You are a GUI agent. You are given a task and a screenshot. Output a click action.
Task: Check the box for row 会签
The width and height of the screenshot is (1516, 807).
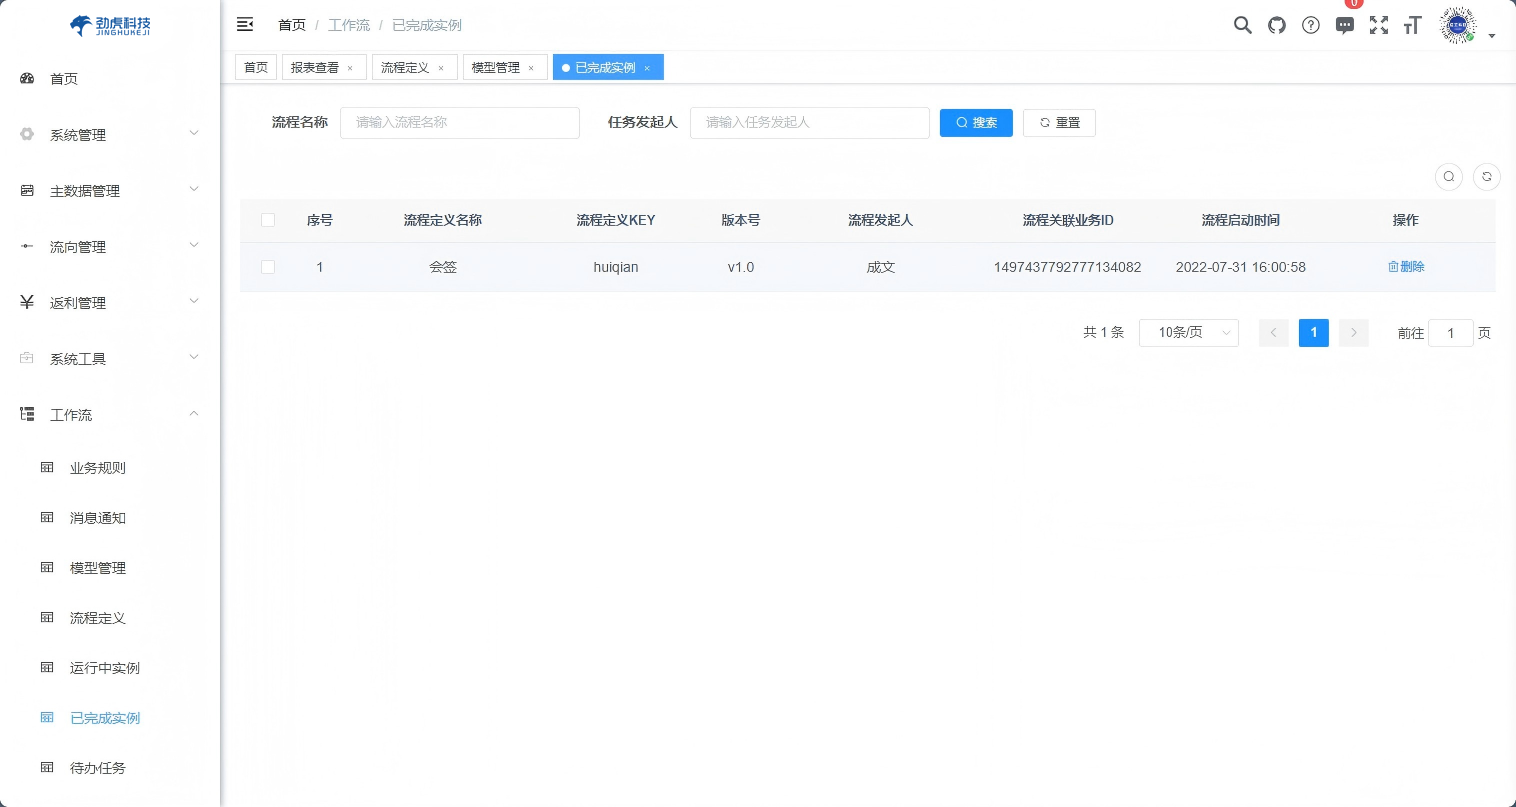268,267
